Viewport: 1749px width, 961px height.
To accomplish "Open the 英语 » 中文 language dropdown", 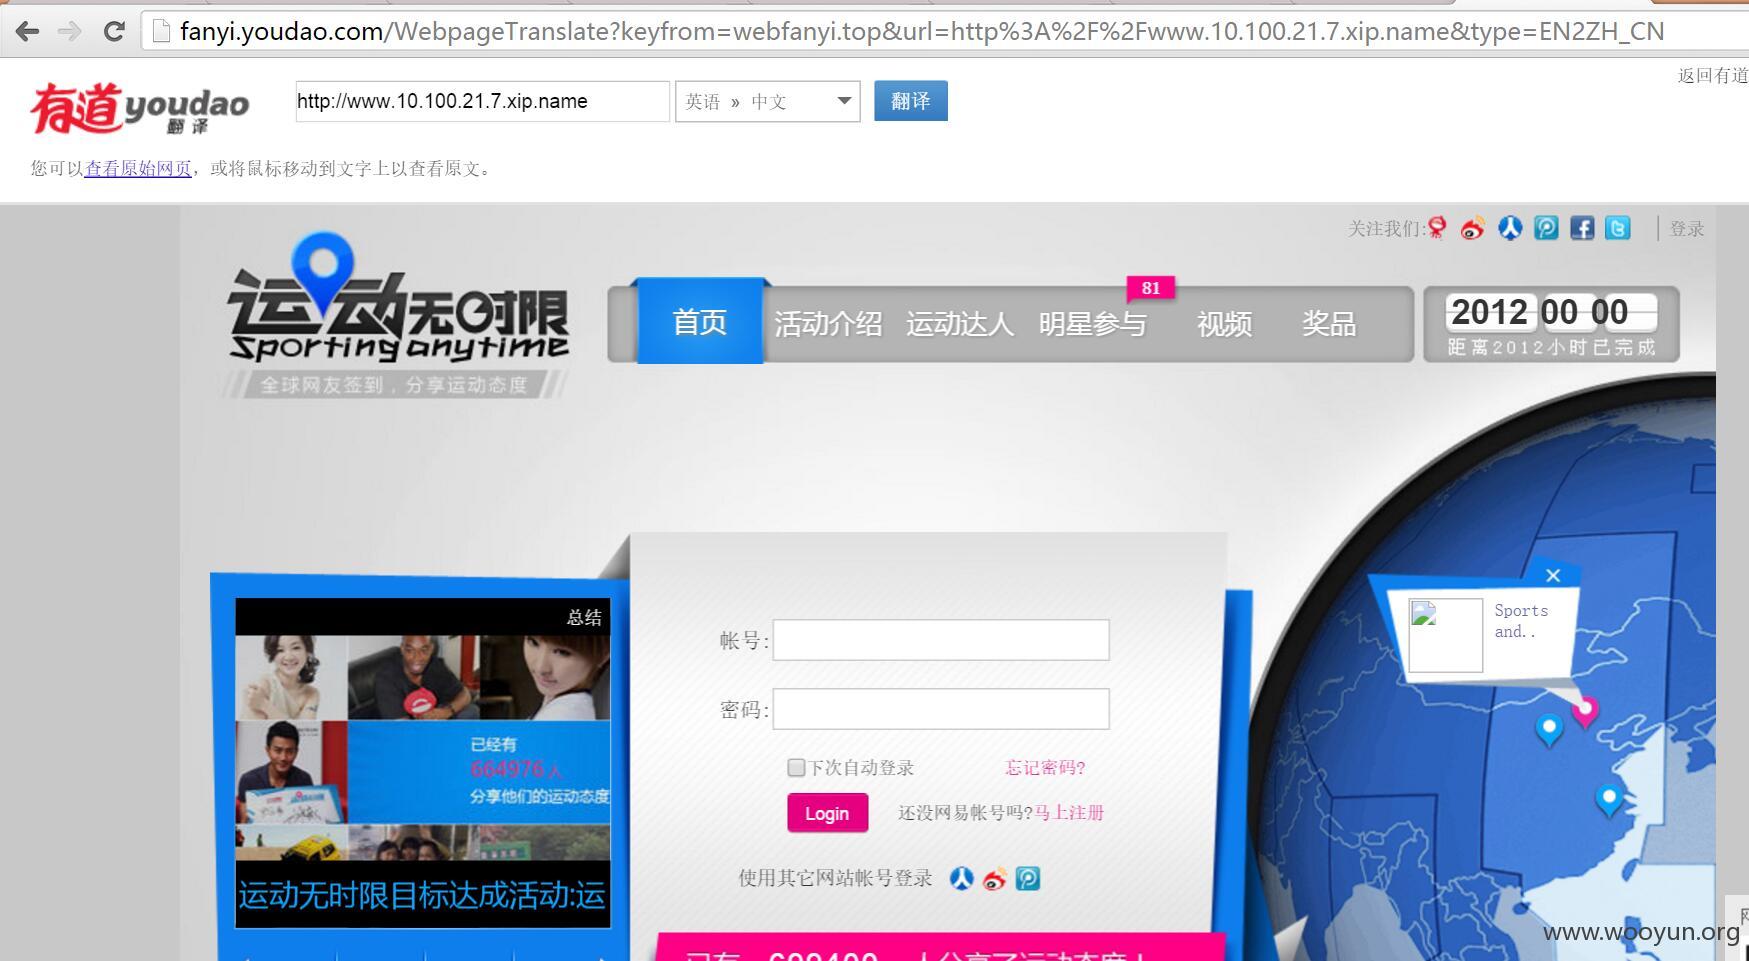I will click(767, 101).
